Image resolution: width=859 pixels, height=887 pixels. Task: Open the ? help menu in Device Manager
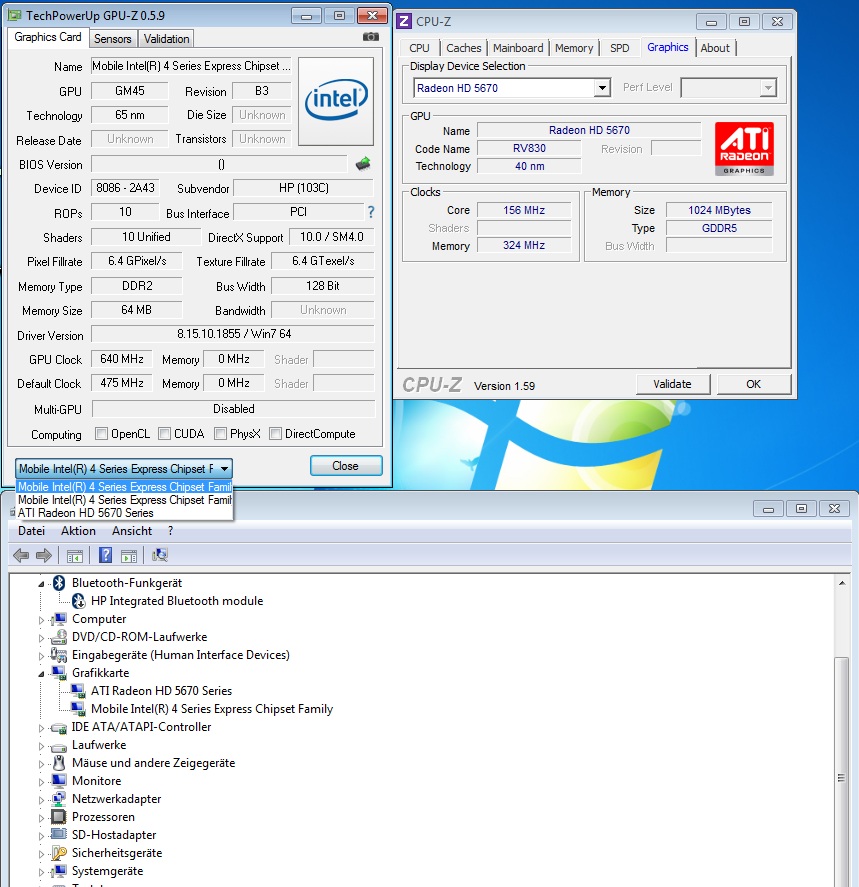[x=170, y=531]
